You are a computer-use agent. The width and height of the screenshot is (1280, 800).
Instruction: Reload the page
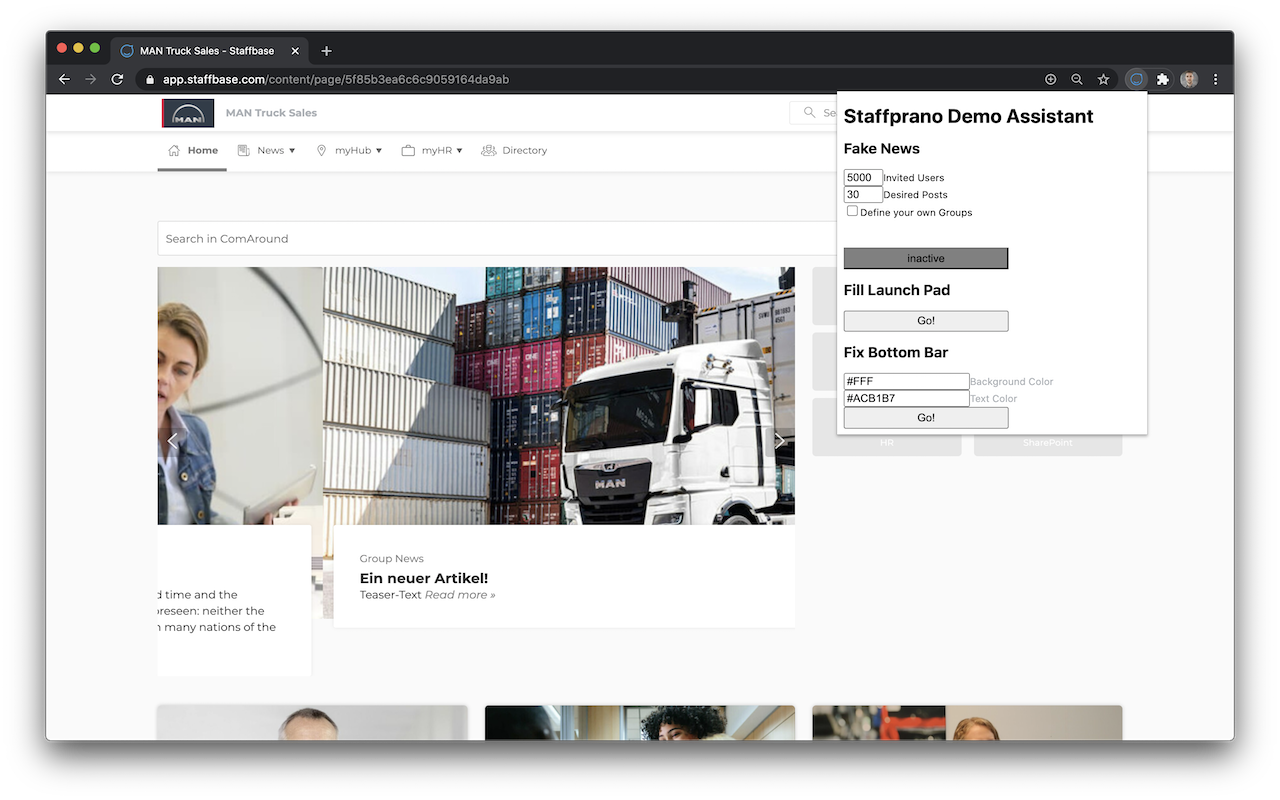click(x=117, y=79)
